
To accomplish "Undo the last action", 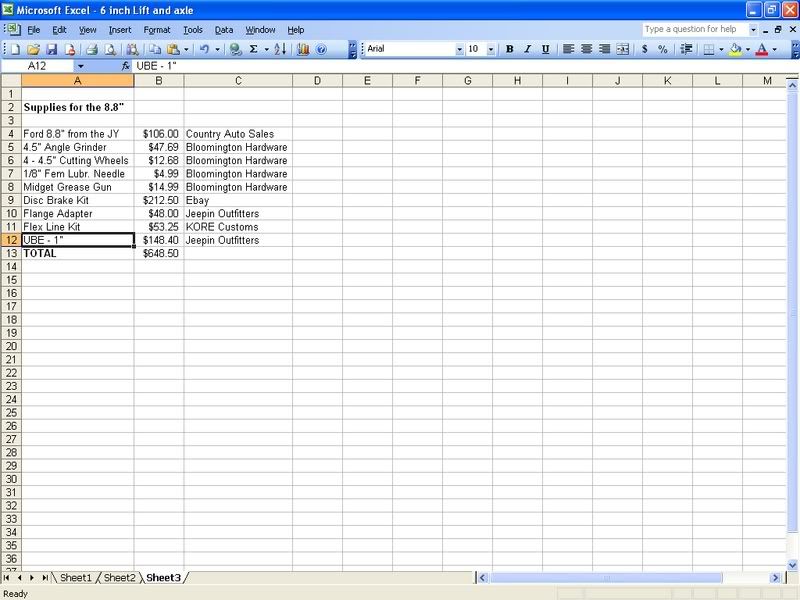I will pyautogui.click(x=205, y=49).
